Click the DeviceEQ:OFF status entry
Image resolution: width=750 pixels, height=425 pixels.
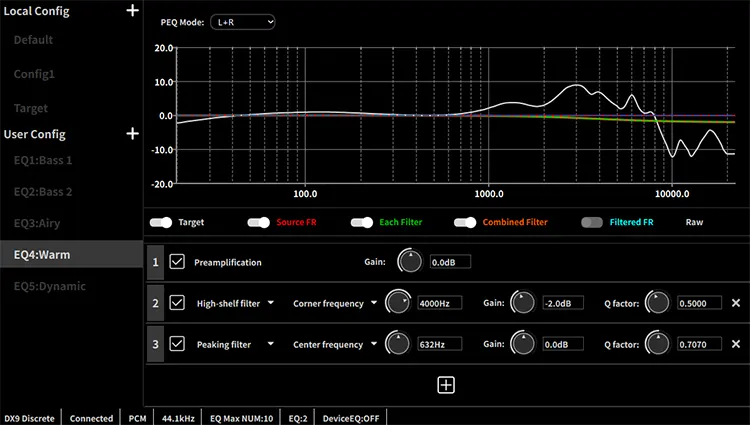351,418
